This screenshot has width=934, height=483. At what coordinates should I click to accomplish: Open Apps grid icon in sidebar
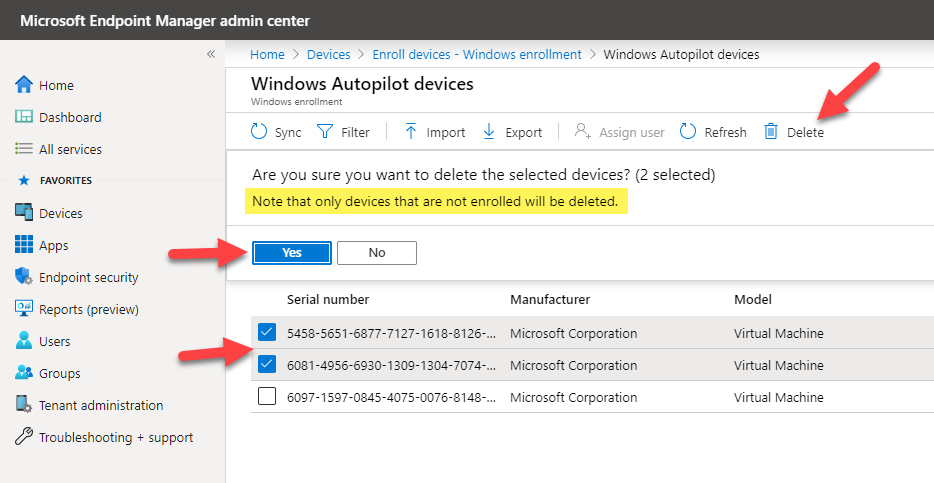25,245
